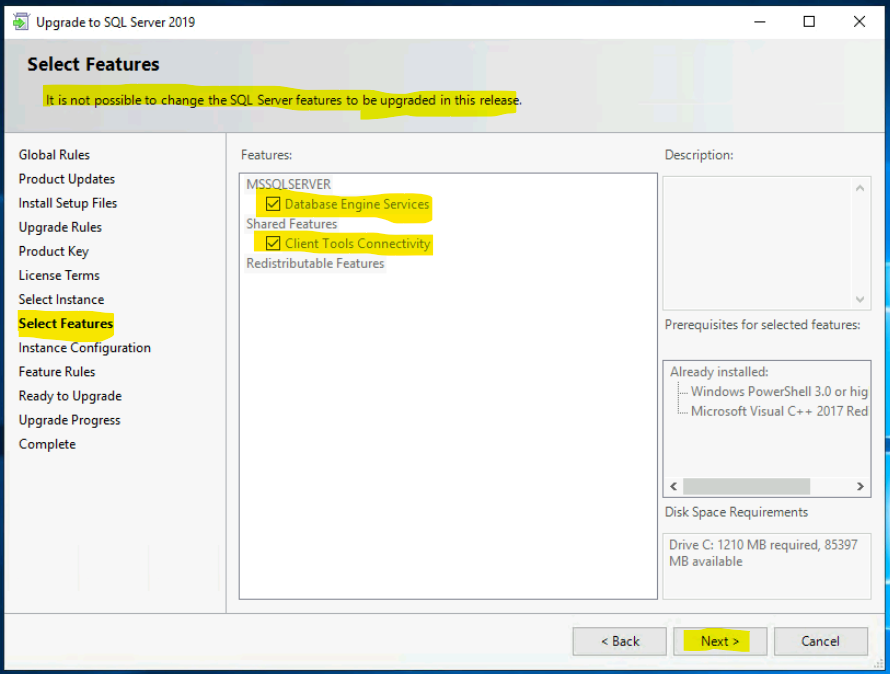
Task: Open the License Terms step
Action: [59, 275]
